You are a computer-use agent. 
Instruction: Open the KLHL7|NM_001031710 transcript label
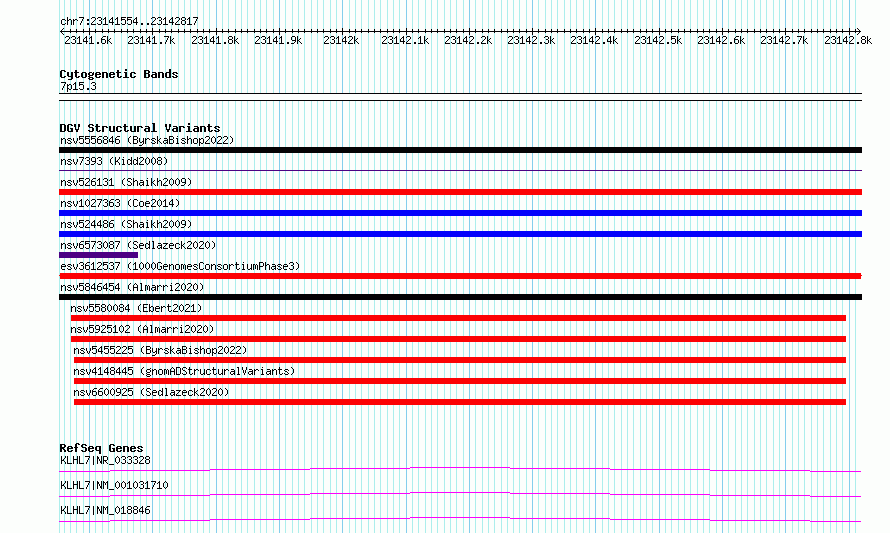tap(114, 485)
